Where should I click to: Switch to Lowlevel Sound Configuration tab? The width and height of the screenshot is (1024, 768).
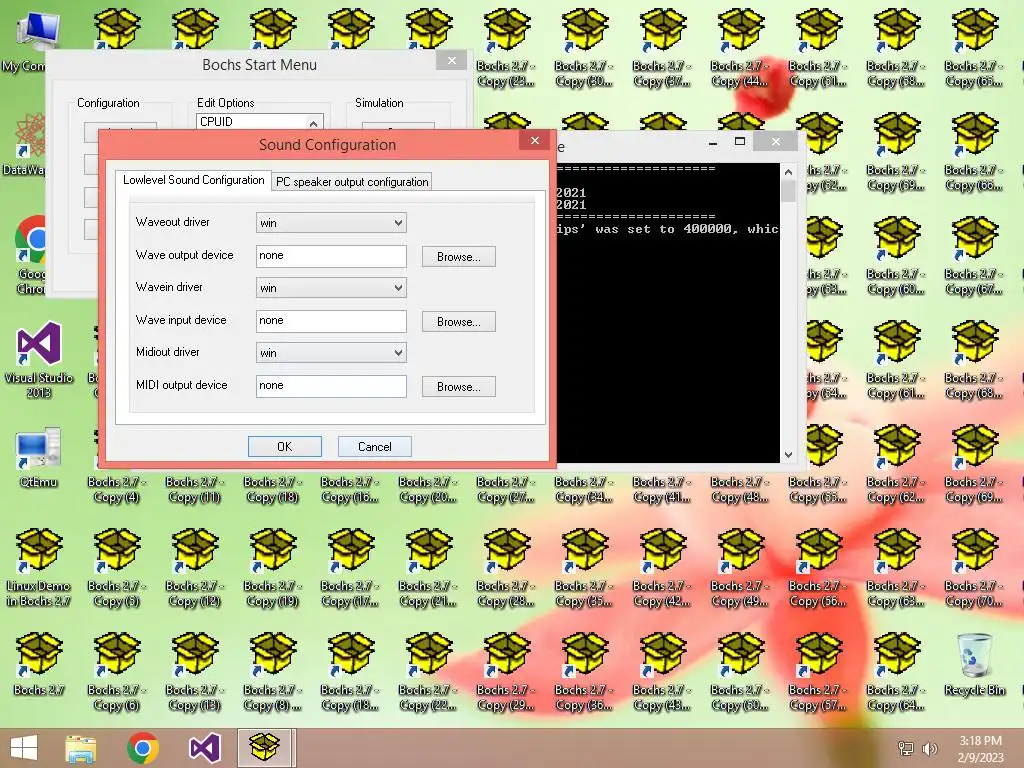click(193, 180)
